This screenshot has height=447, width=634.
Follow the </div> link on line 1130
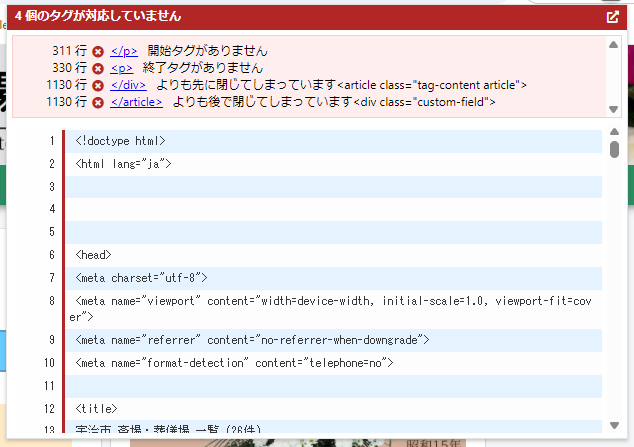(128, 85)
